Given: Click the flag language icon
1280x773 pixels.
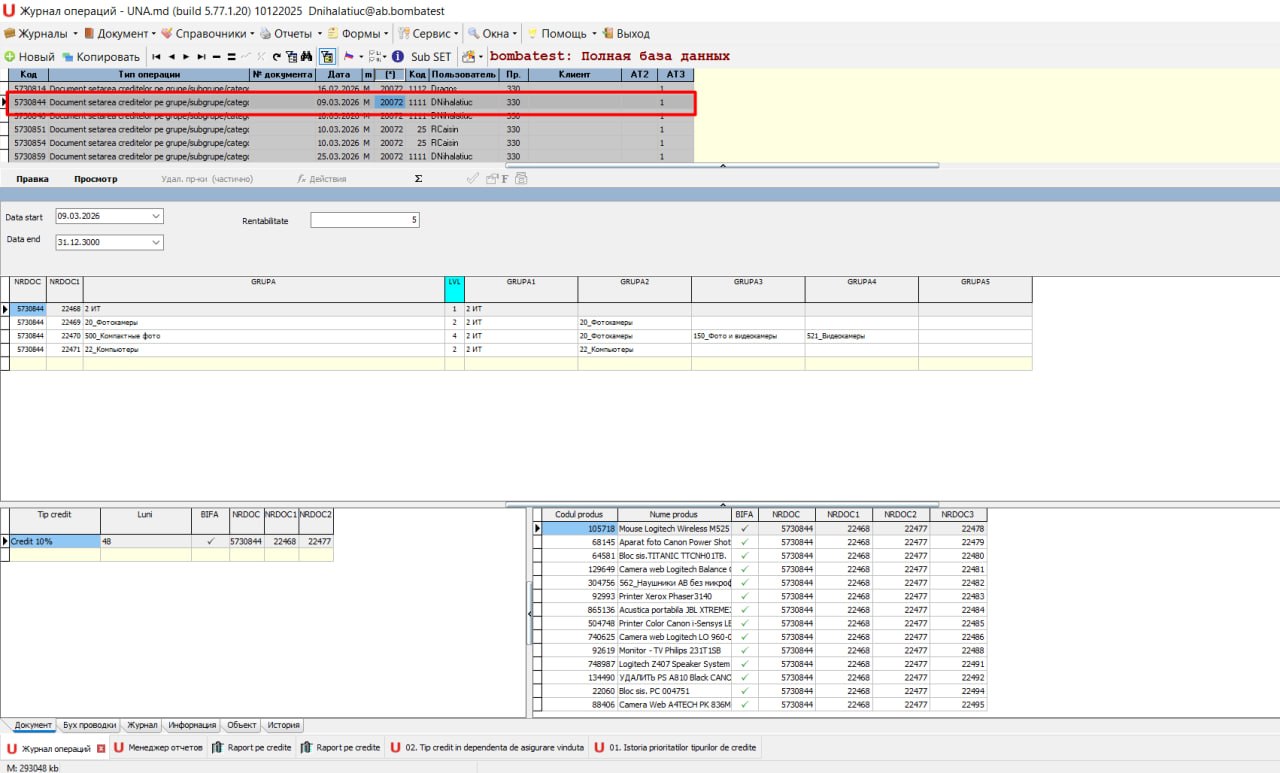Looking at the screenshot, I should click(349, 57).
